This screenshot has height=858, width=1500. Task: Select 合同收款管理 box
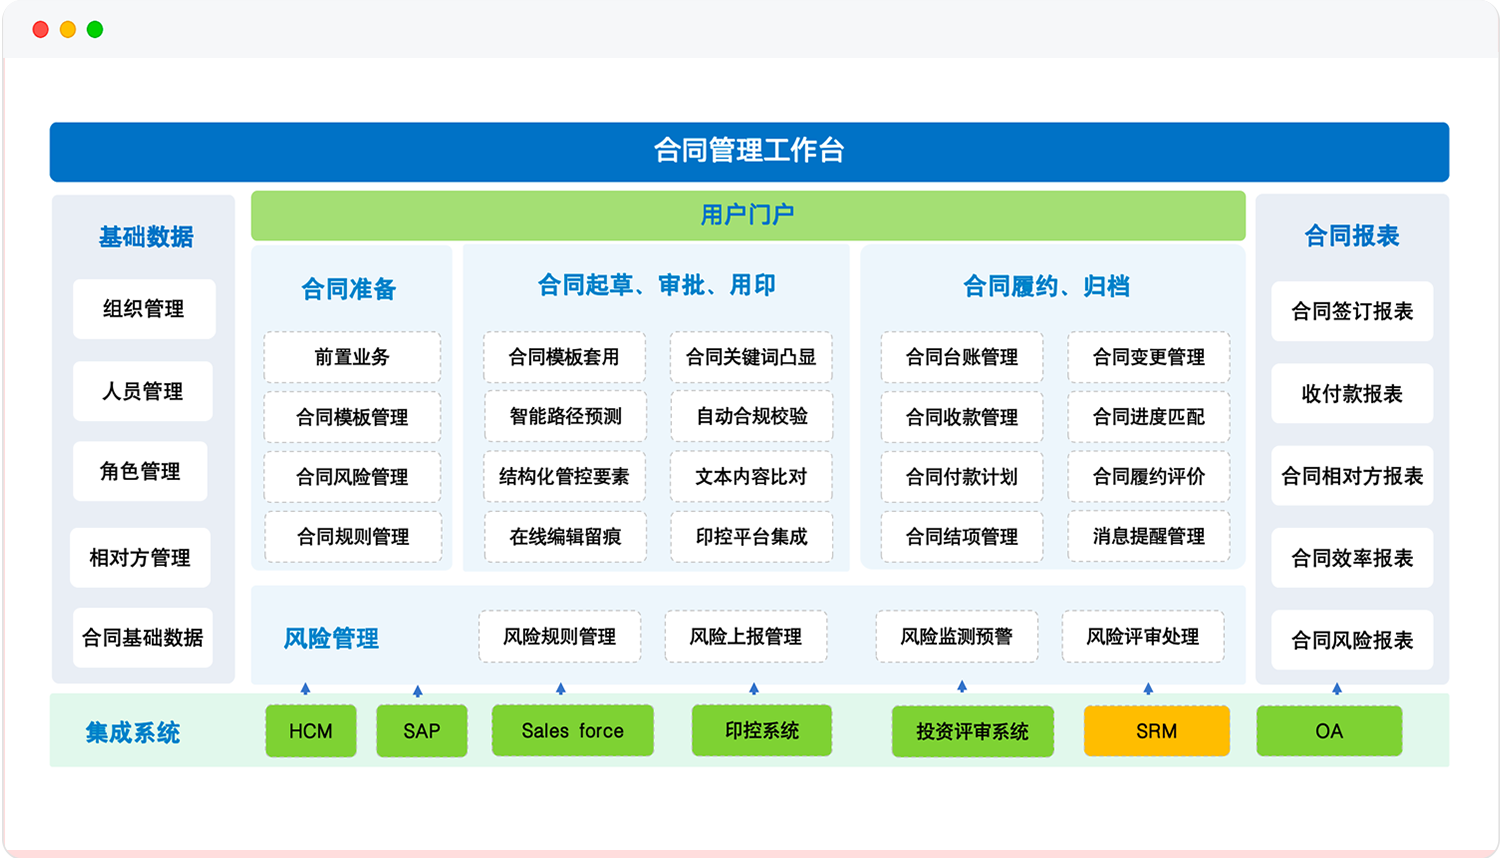tap(962, 417)
